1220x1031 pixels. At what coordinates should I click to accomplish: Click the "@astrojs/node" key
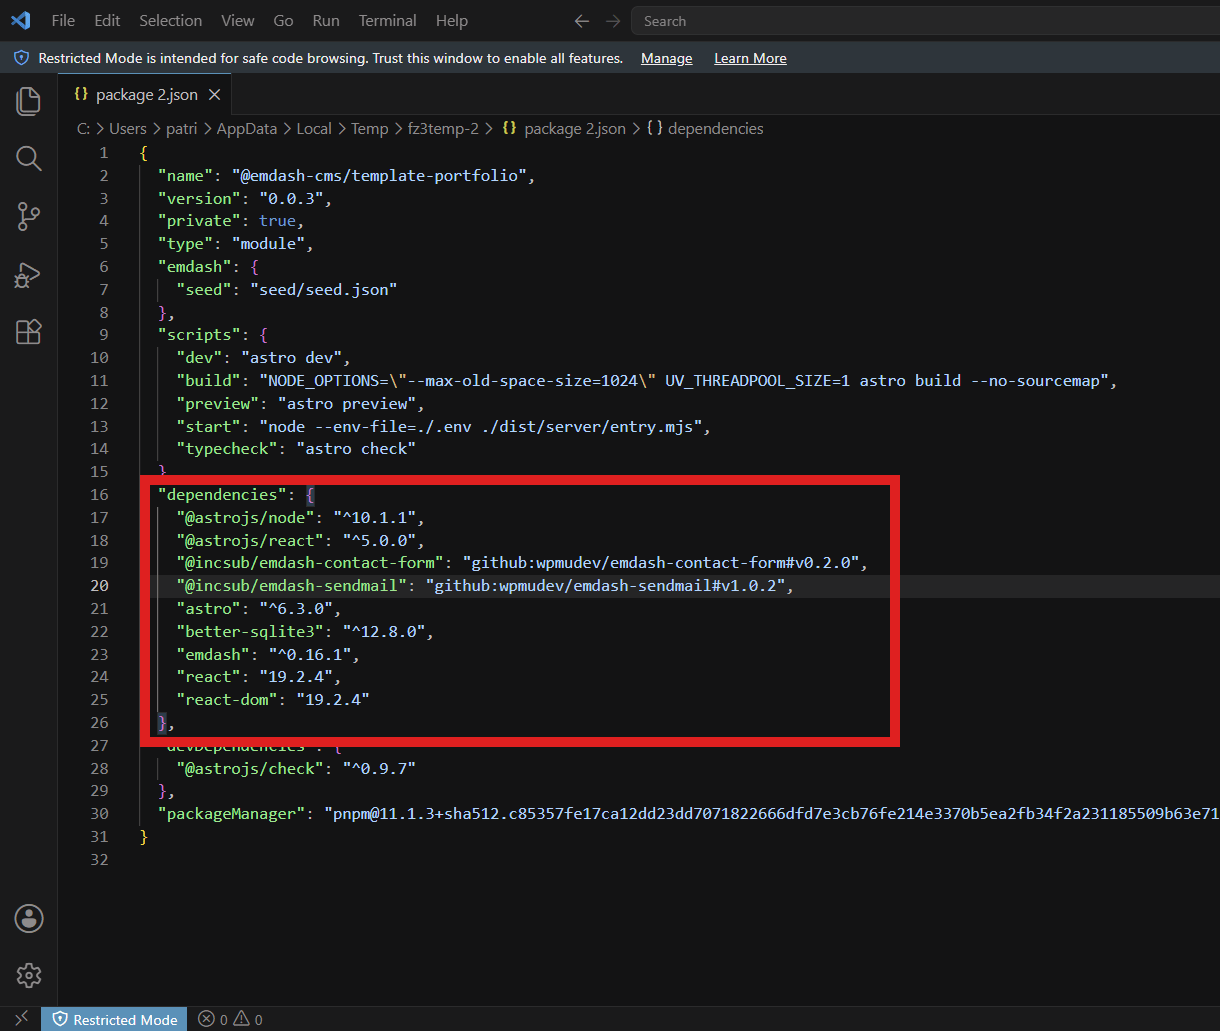click(x=245, y=518)
